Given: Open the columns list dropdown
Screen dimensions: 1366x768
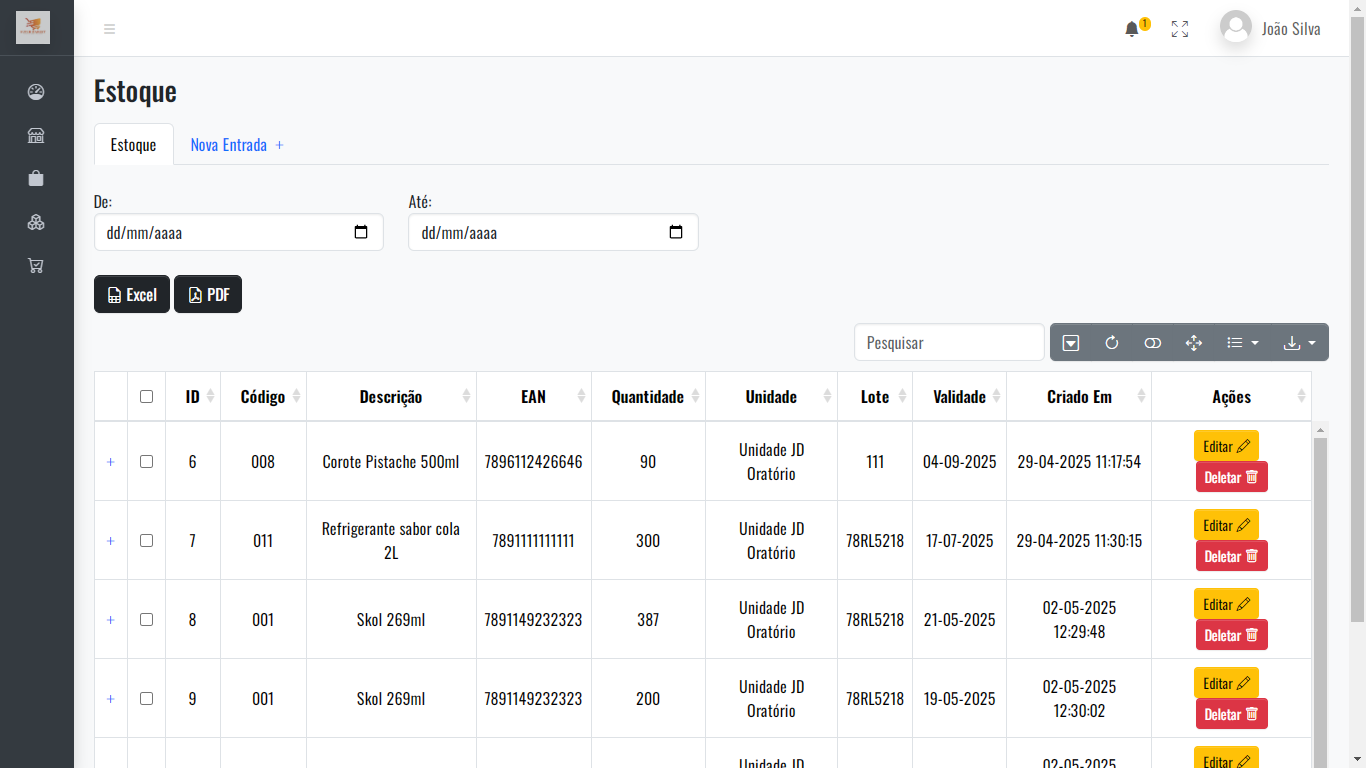Looking at the screenshot, I should click(x=1242, y=343).
